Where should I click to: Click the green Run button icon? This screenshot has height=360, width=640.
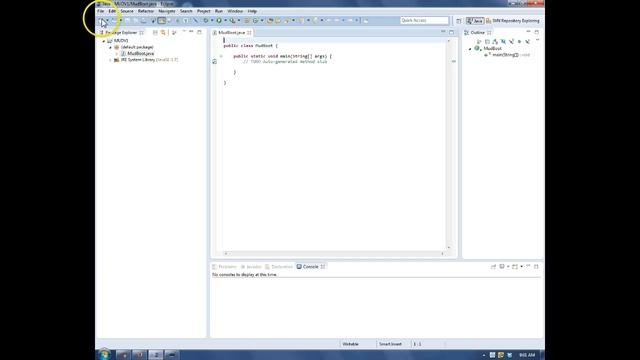[x=219, y=20]
